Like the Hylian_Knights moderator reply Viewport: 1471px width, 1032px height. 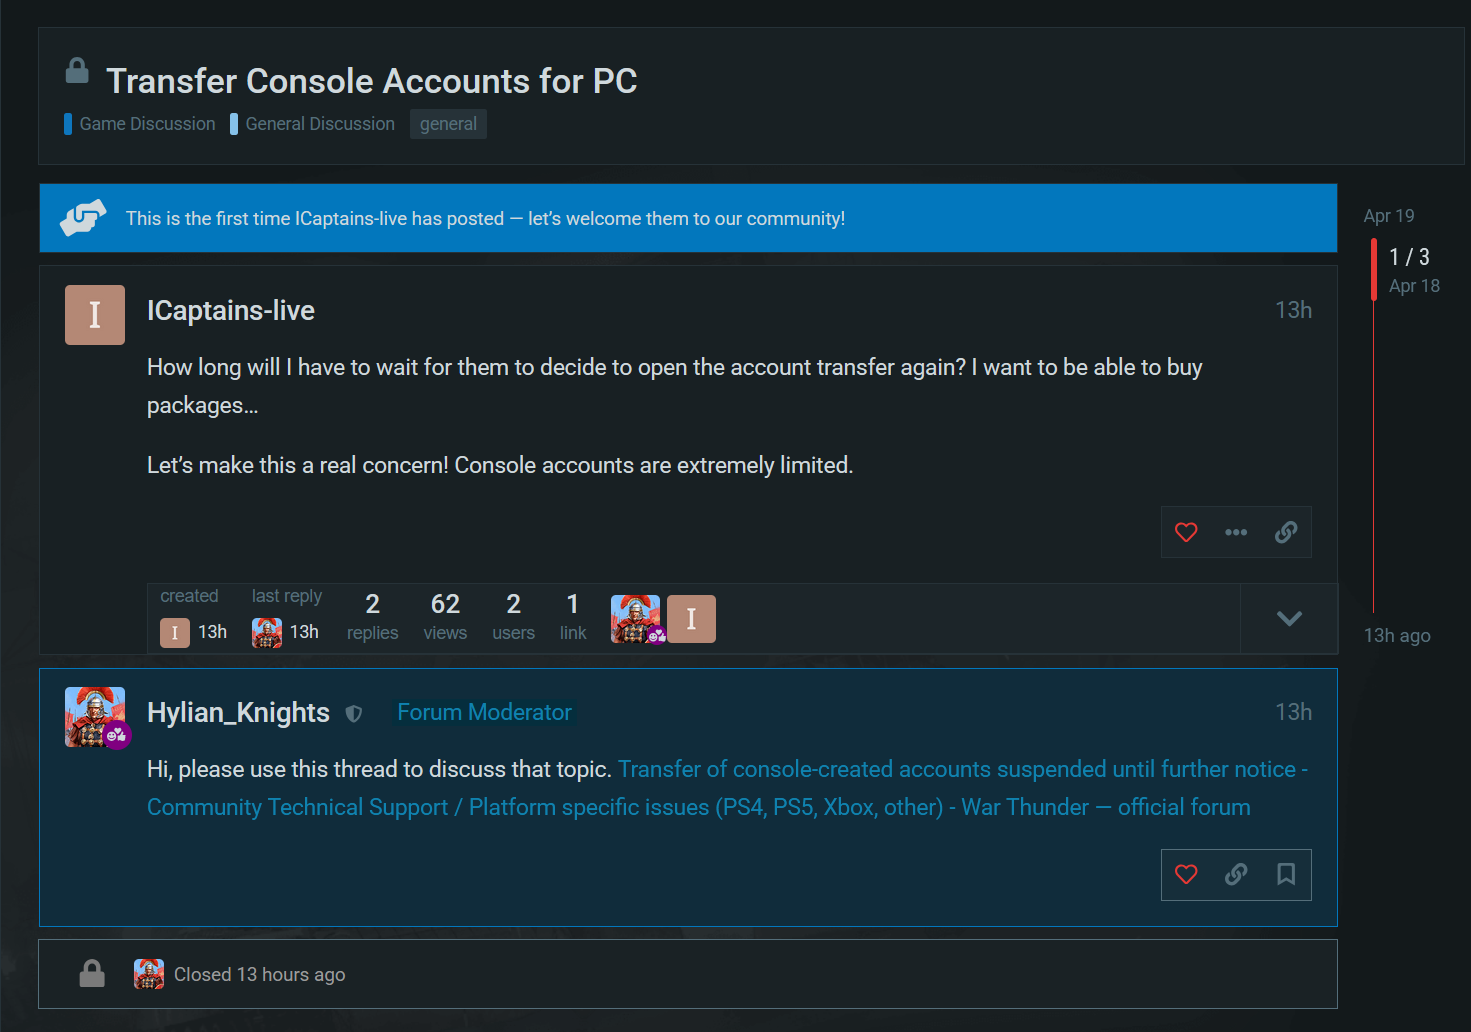pos(1186,875)
